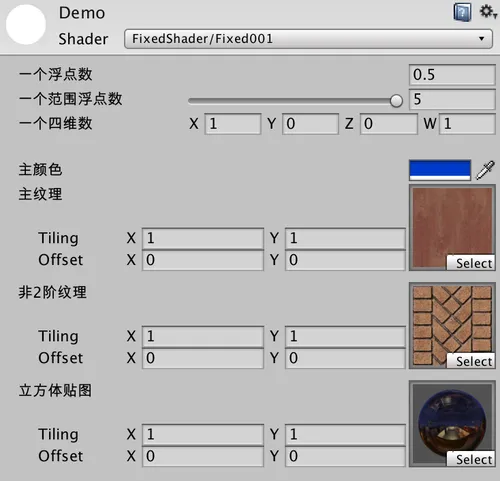The height and width of the screenshot is (481, 500).
Task: Click 立方体贴图 Offset X field
Action: pos(203,456)
